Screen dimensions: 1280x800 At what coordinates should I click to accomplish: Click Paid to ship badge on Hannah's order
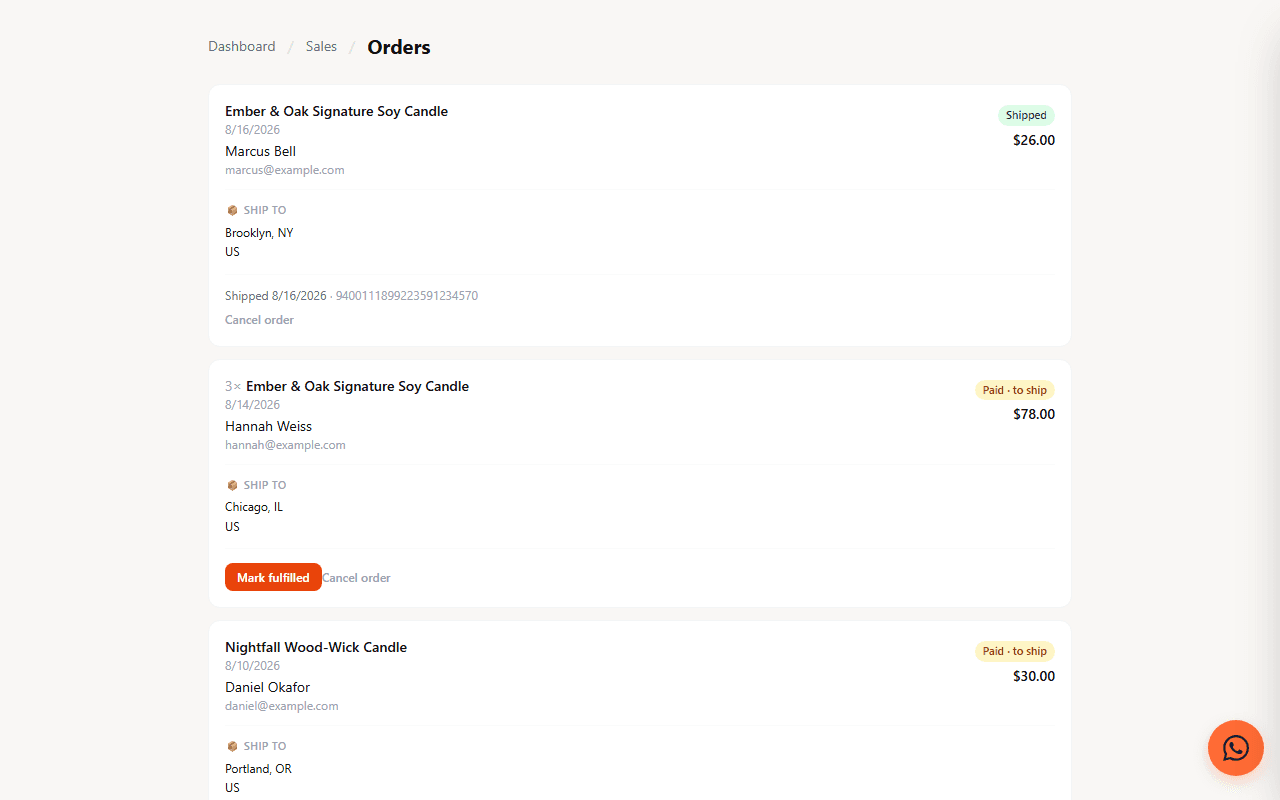1015,390
